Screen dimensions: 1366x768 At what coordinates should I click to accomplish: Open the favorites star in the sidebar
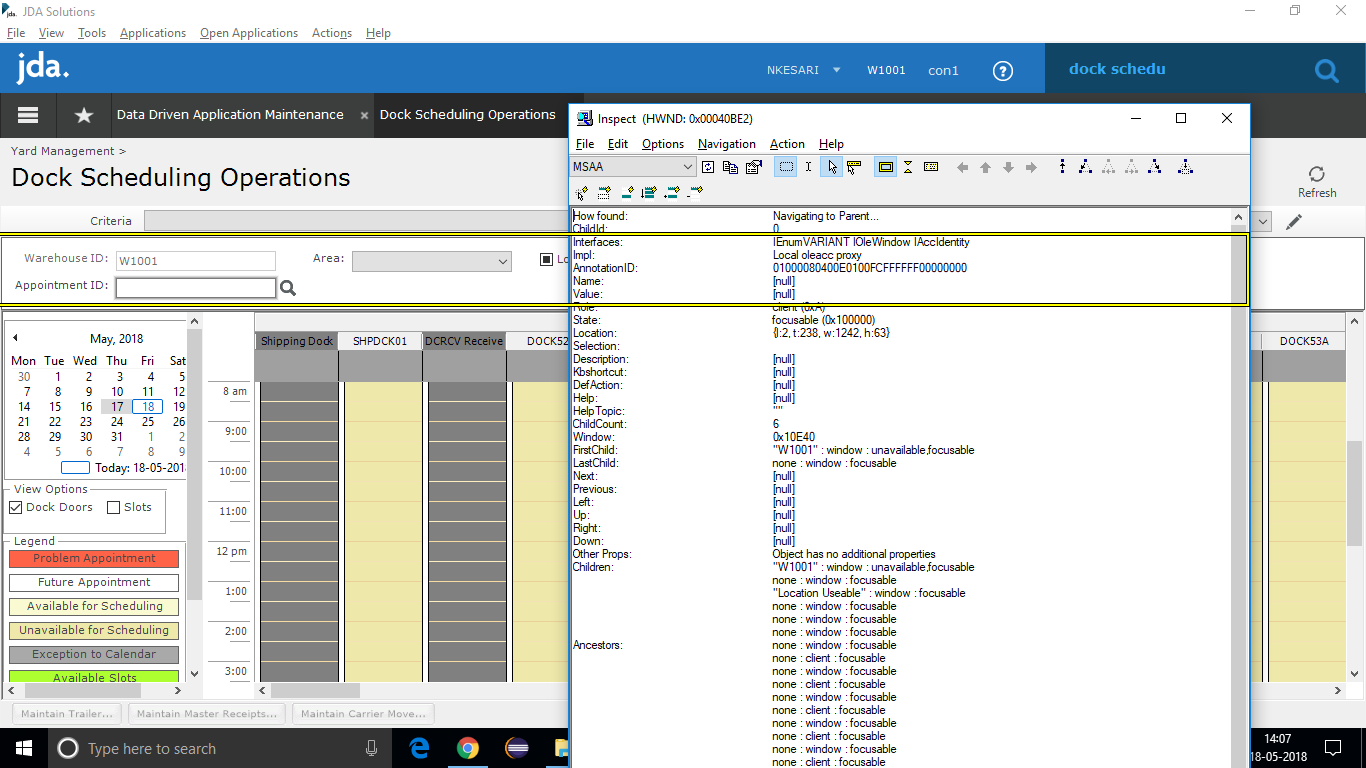(83, 115)
